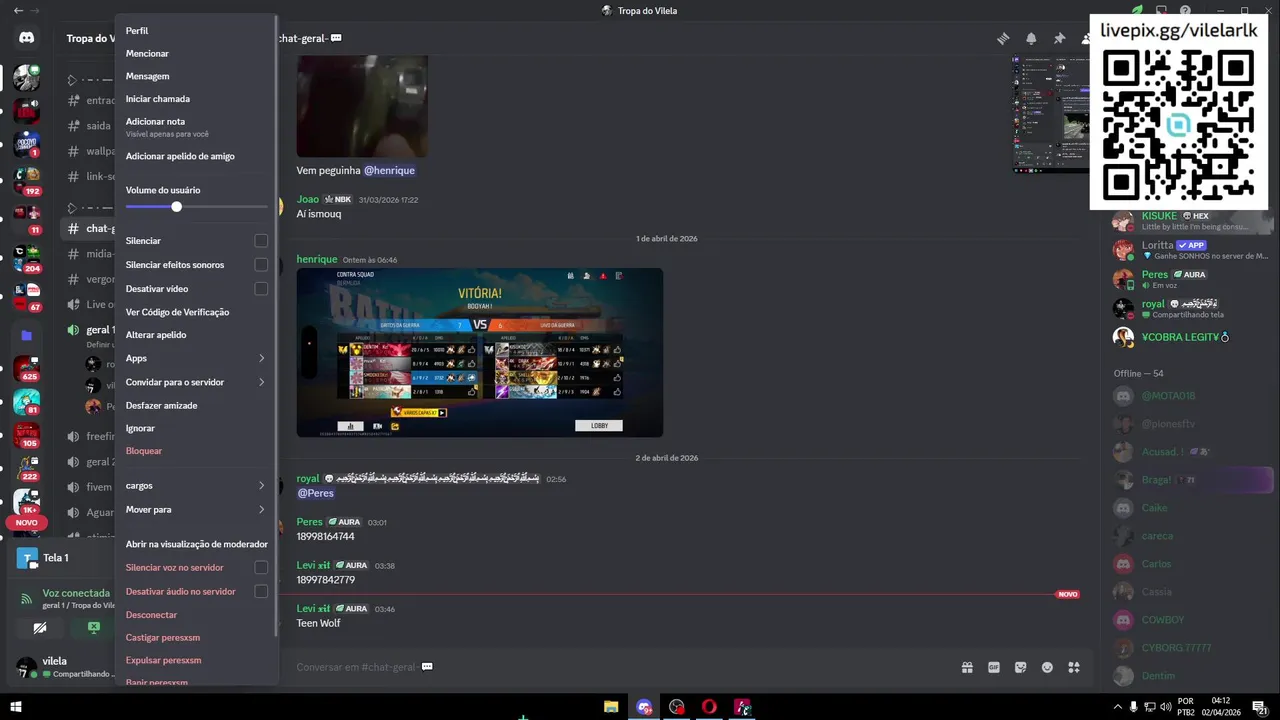Screen dimensions: 1280x720
Task: Select server icon with 222 badge
Action: 27,468
